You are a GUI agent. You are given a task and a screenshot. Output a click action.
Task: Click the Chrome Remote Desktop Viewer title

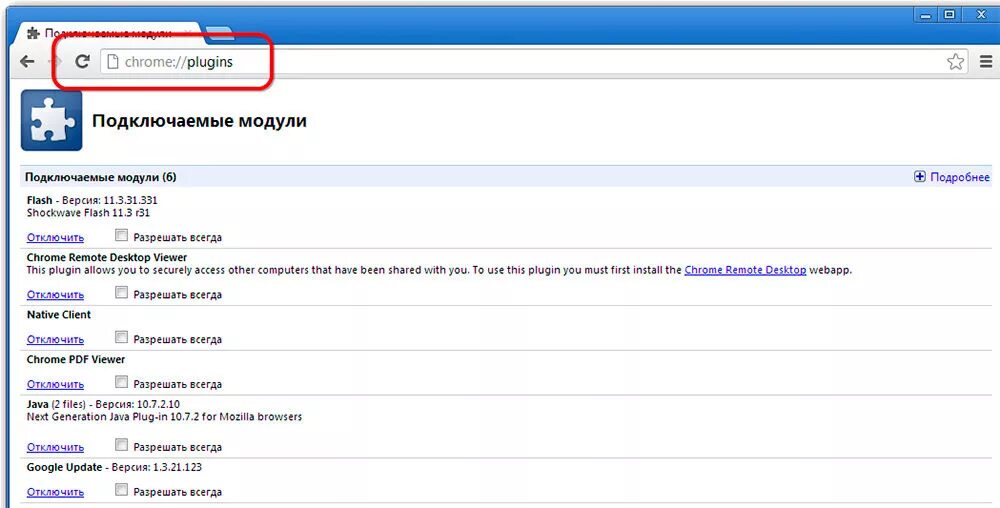tap(107, 258)
